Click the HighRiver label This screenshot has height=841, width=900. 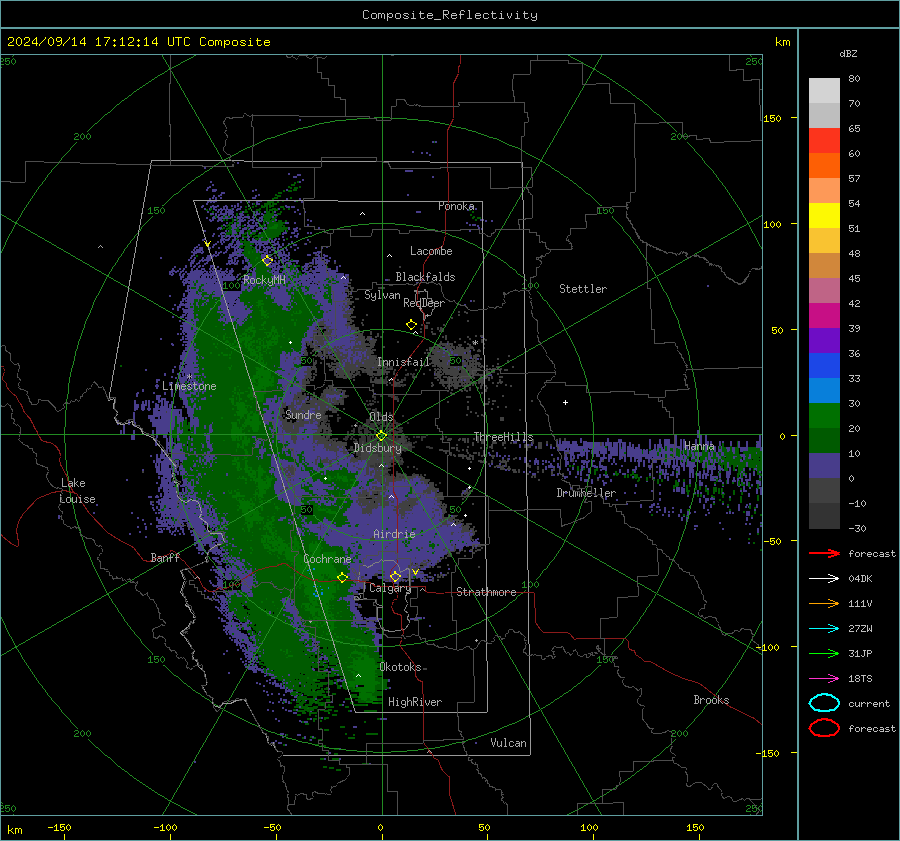415,702
